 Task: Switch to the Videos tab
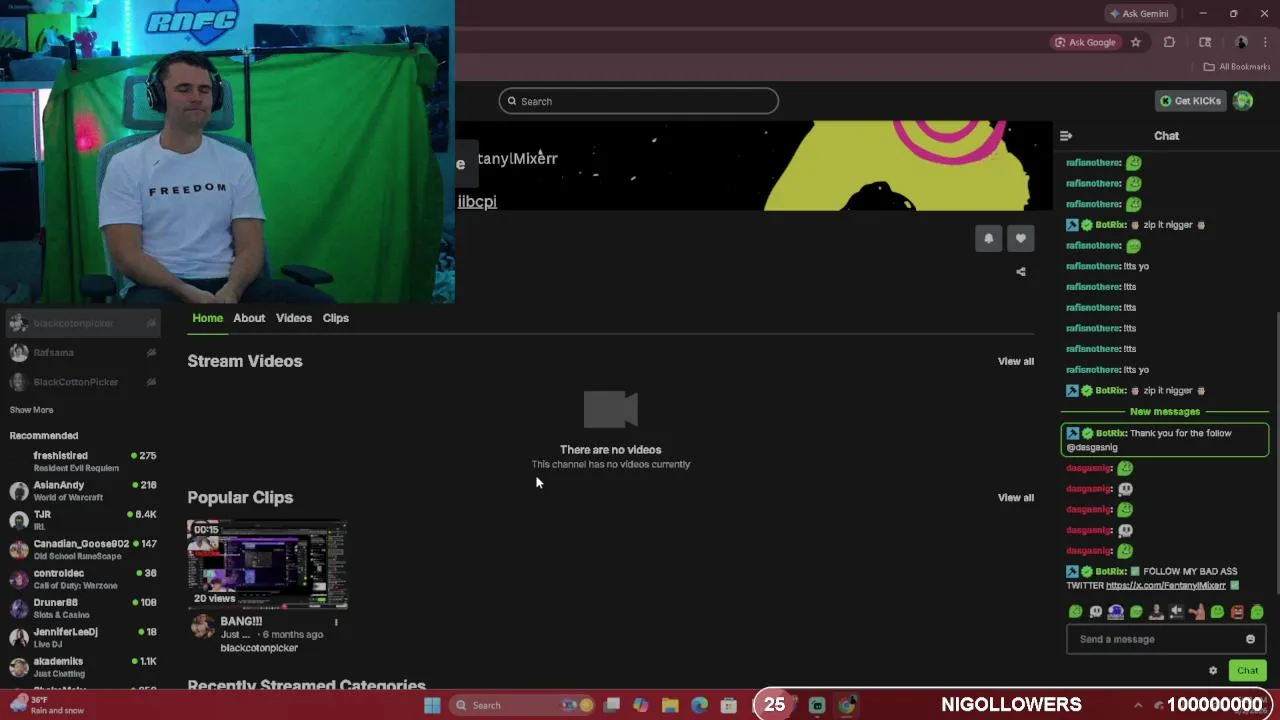(294, 318)
